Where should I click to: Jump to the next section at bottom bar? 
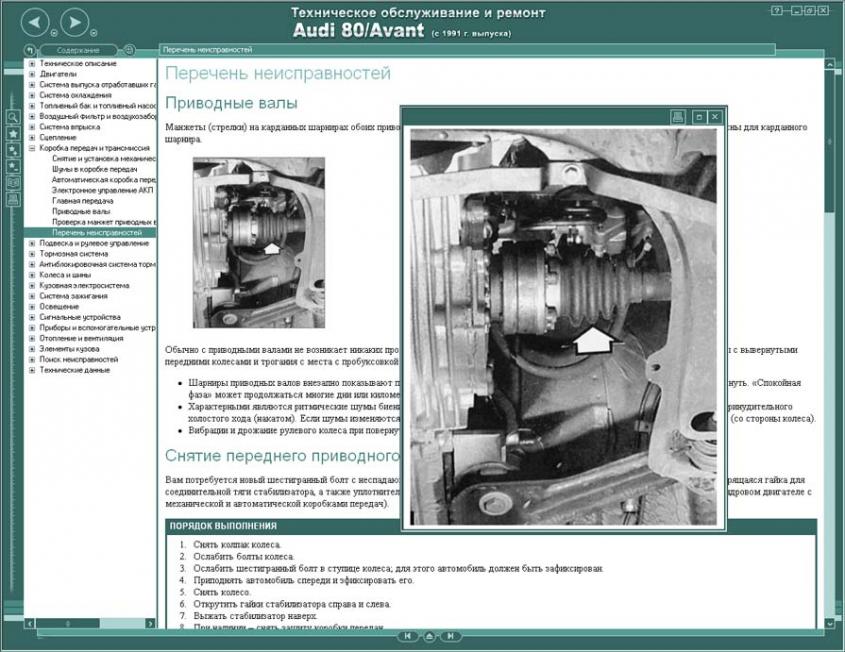(x=451, y=636)
